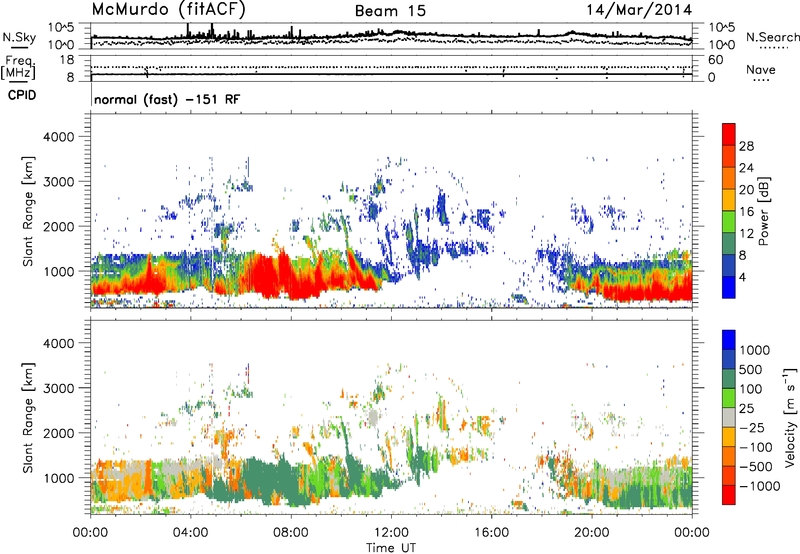Viewport: 800px width, 554px height.
Task: Click the date 14/Mar/2014
Action: pos(639,10)
